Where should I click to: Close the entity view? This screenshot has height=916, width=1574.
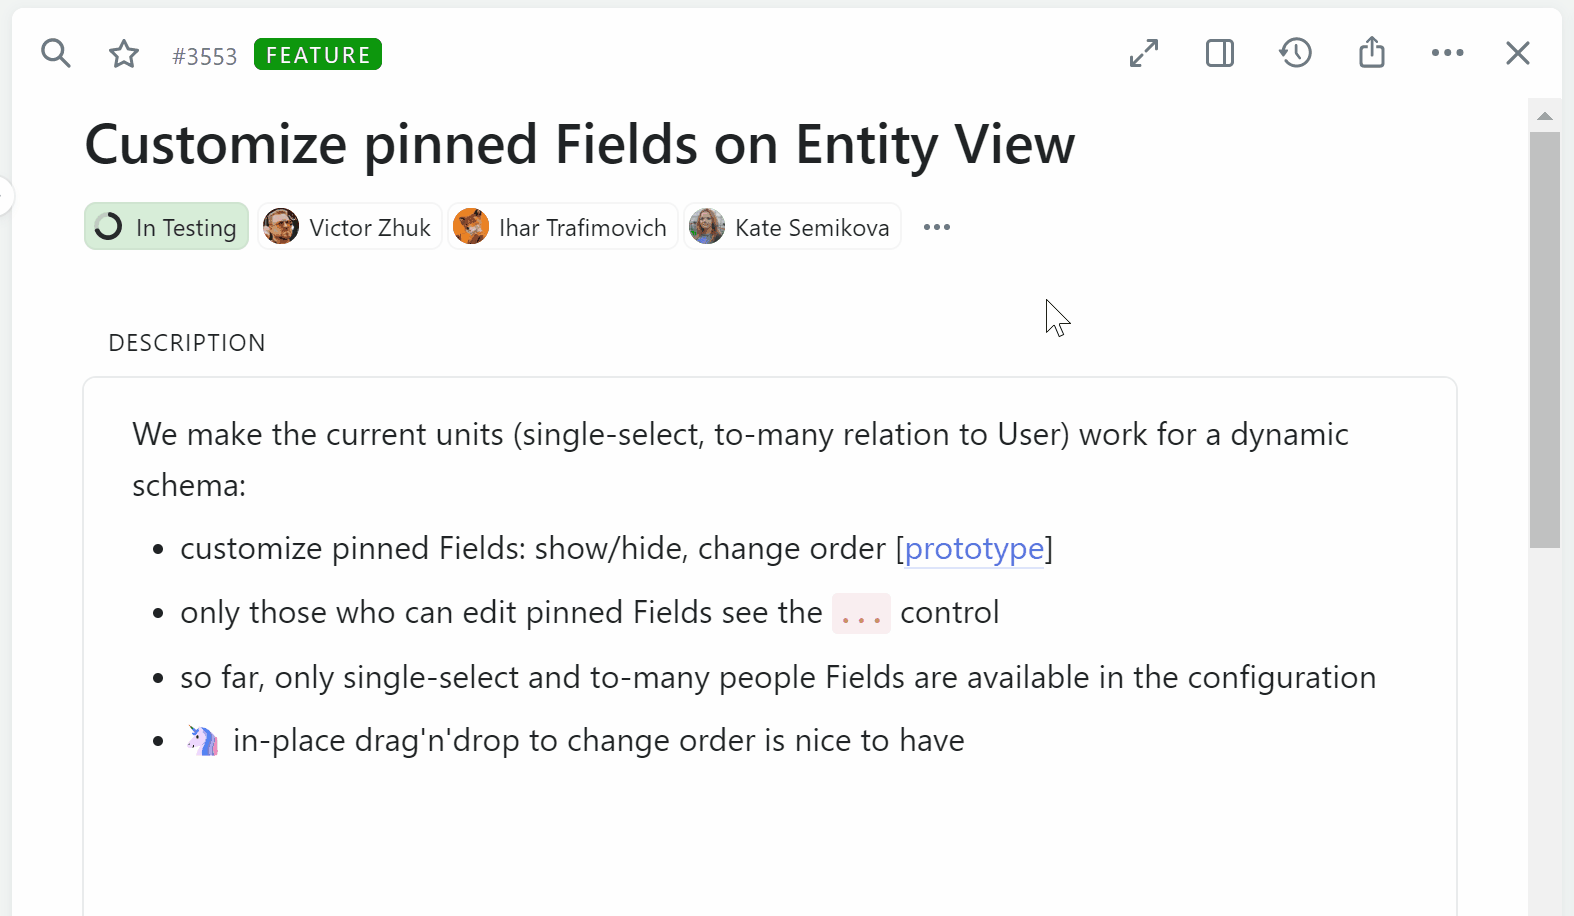[1518, 53]
